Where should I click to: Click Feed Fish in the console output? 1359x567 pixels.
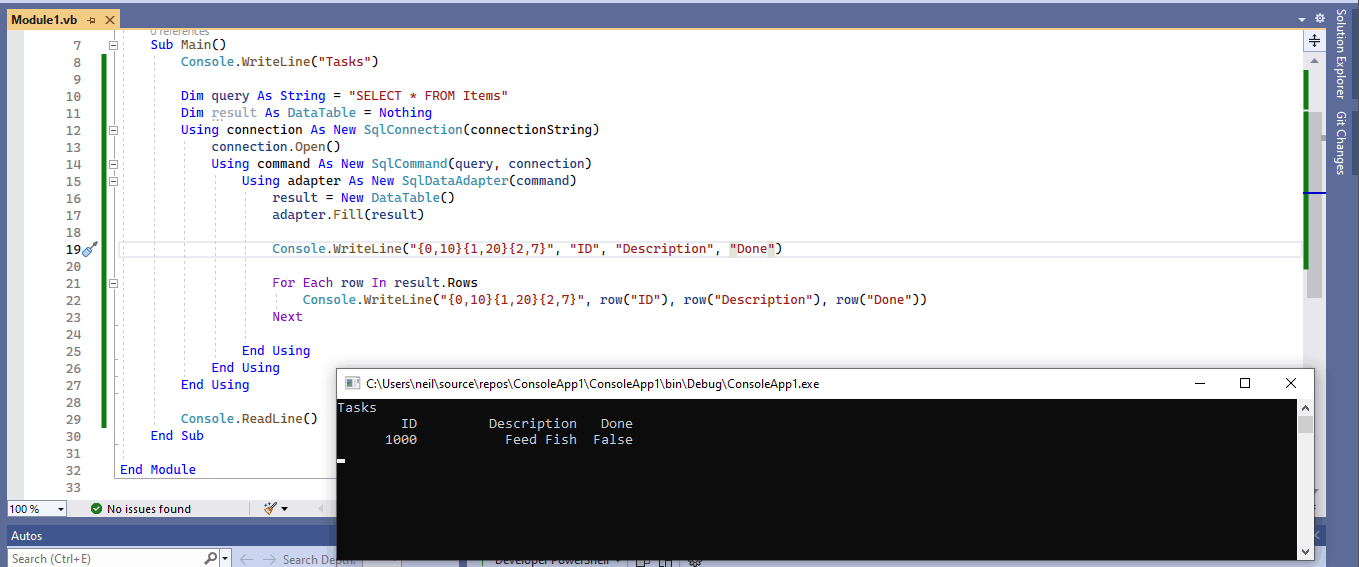pos(541,440)
